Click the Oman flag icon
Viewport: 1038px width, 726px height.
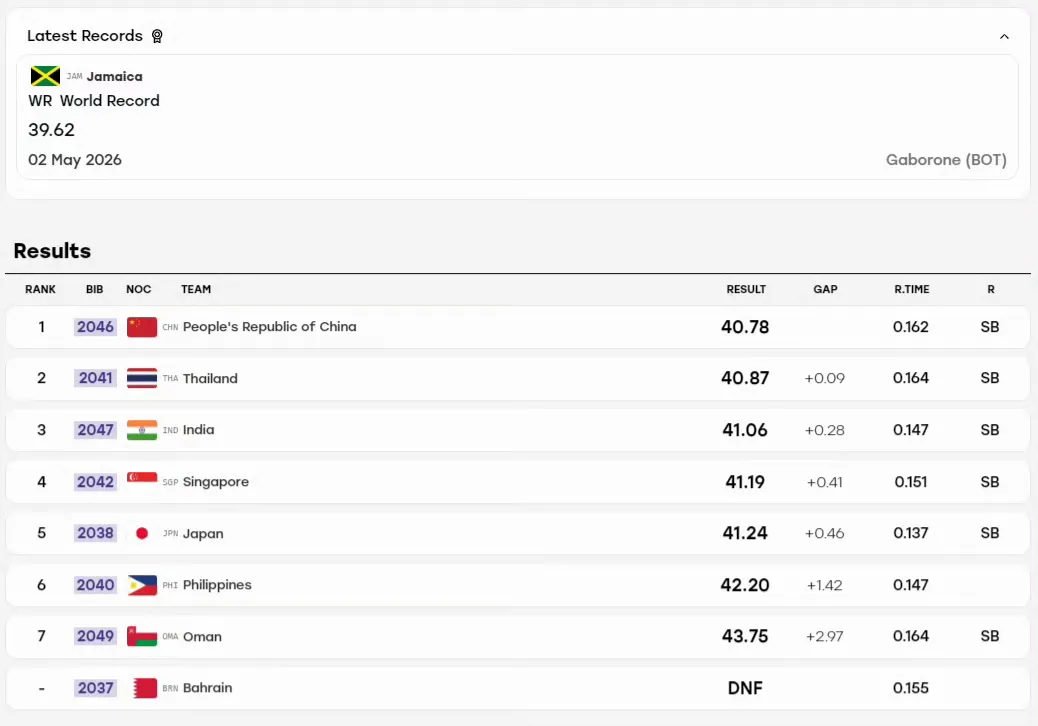142,636
